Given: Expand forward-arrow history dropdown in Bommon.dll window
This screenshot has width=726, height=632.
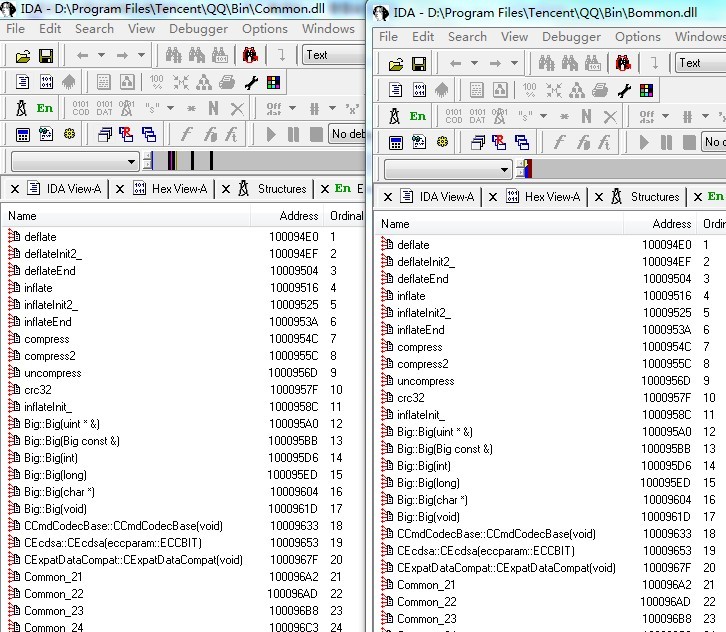Looking at the screenshot, I should coord(514,63).
